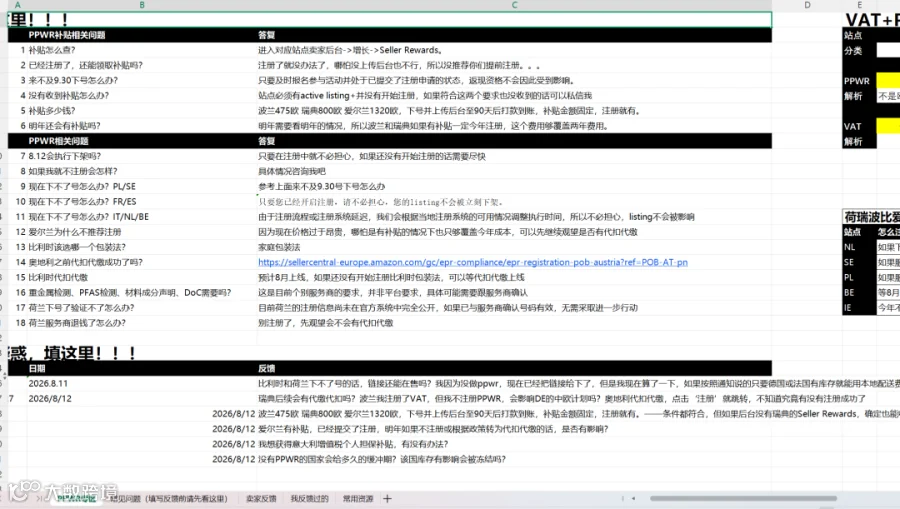Select column E header
The image size is (900, 509).
coord(859,5)
